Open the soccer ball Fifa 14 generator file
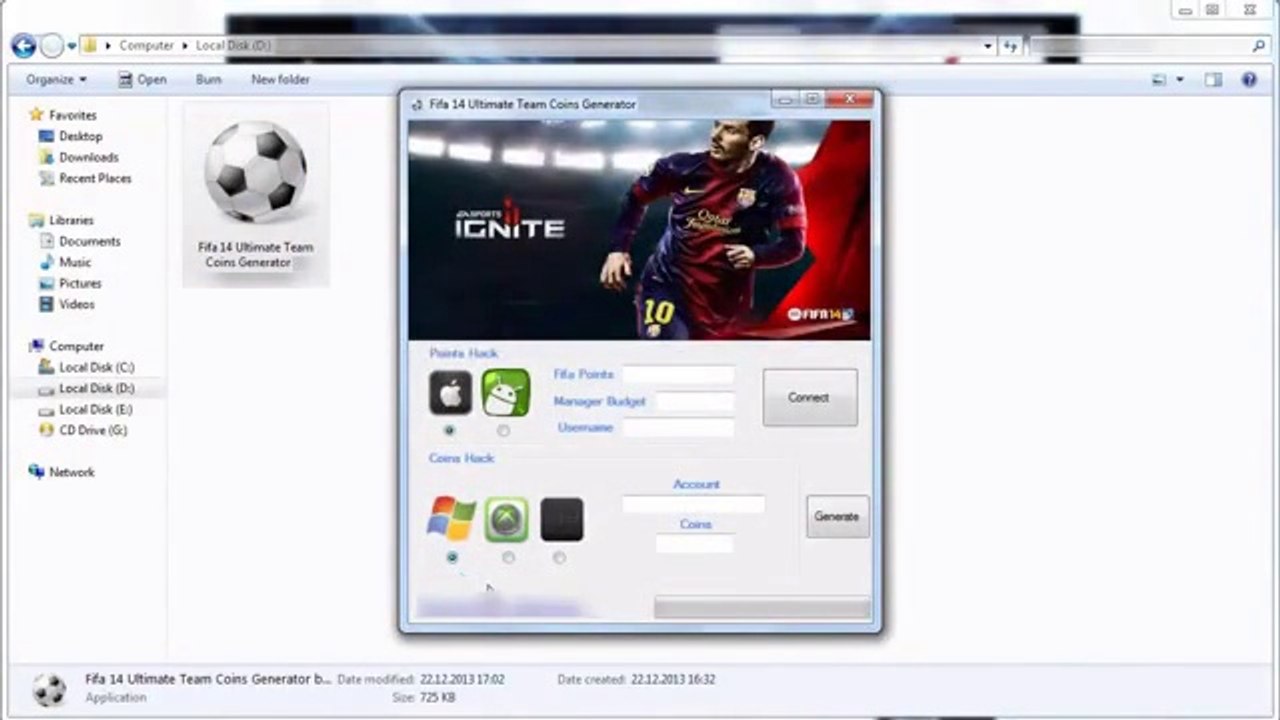The width and height of the screenshot is (1280, 720). (256, 195)
